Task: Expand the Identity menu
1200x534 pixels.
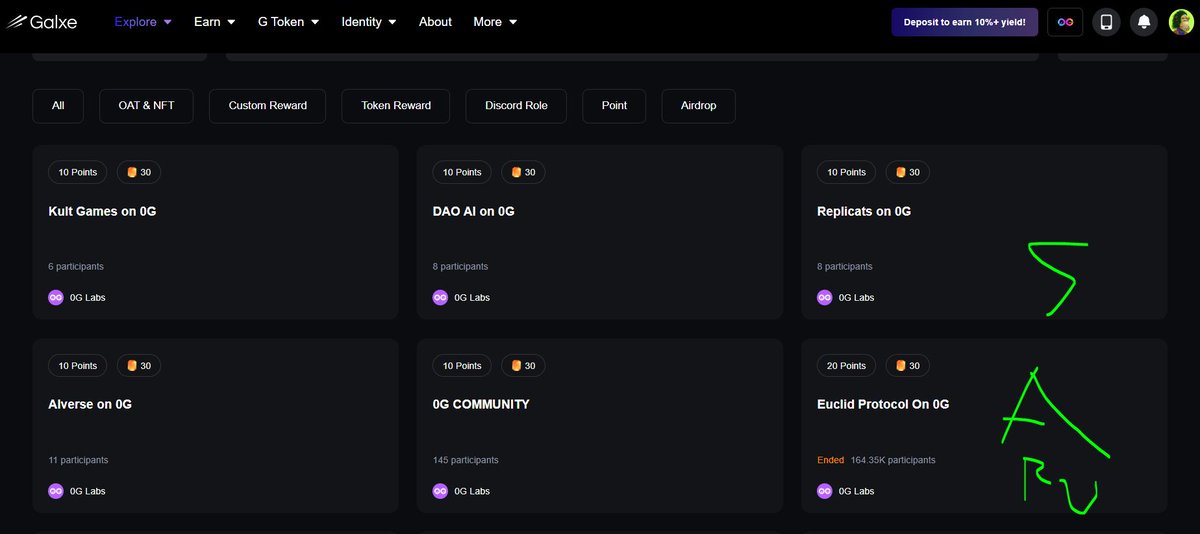Action: coord(369,21)
